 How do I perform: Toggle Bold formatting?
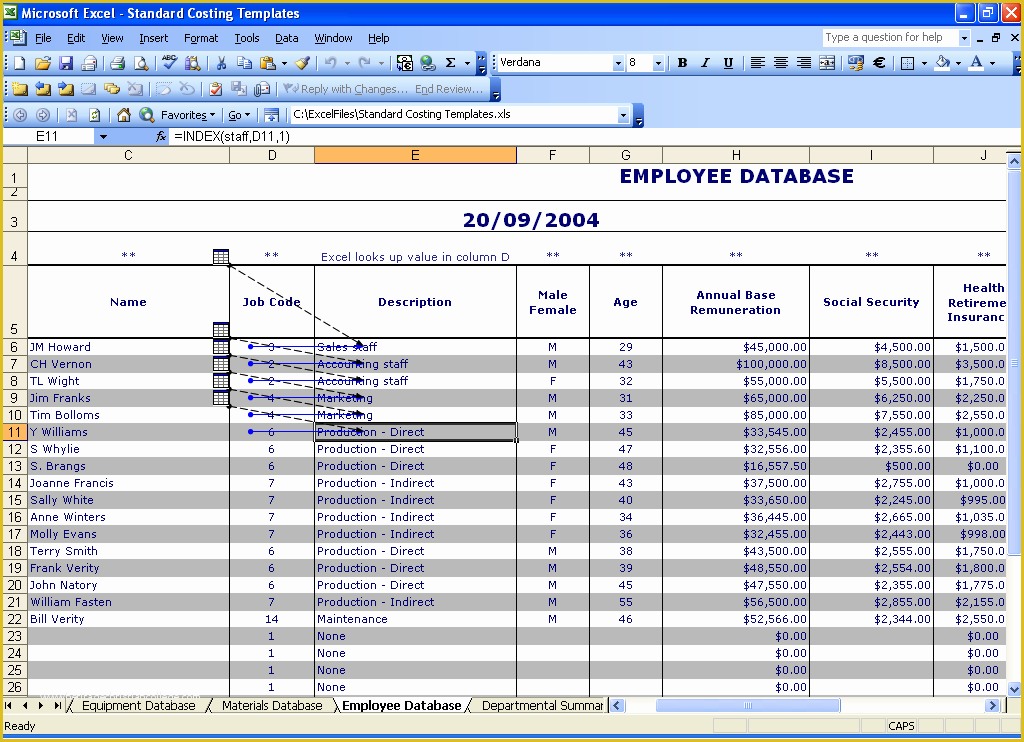pyautogui.click(x=681, y=62)
